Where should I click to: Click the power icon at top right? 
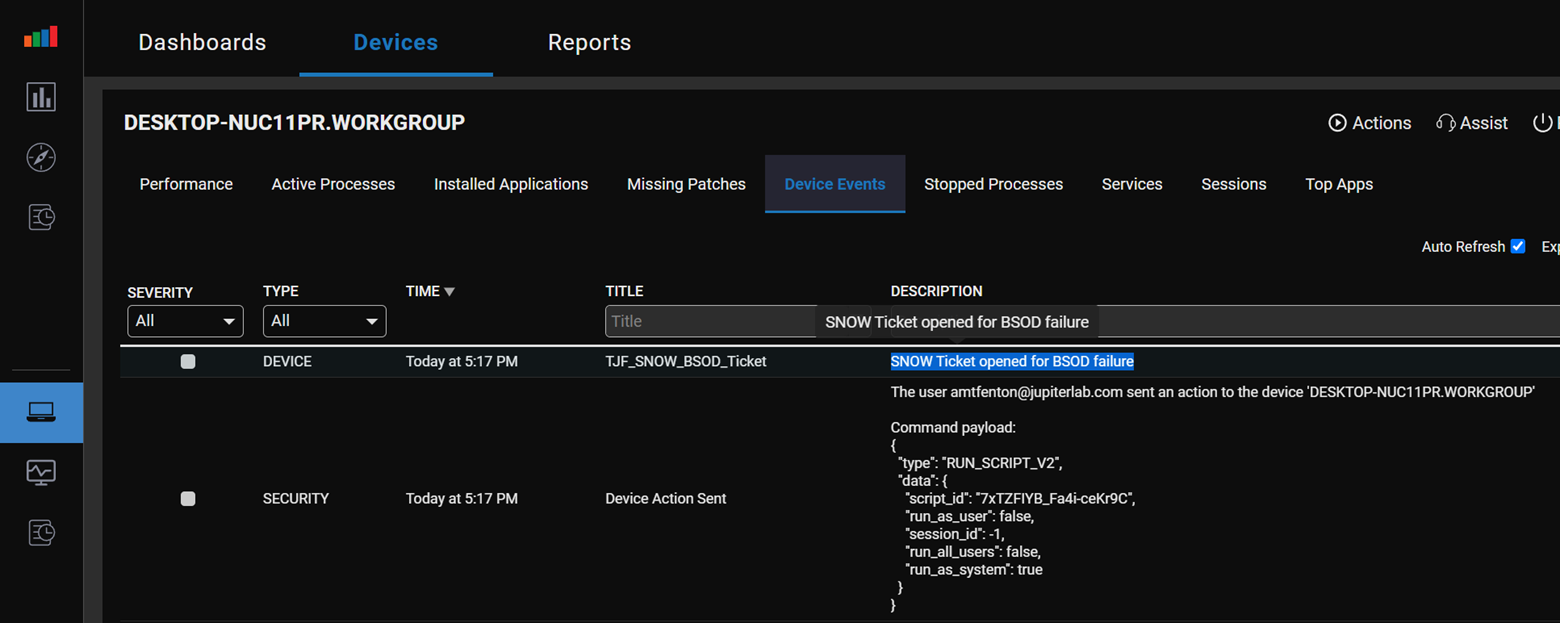point(1542,123)
